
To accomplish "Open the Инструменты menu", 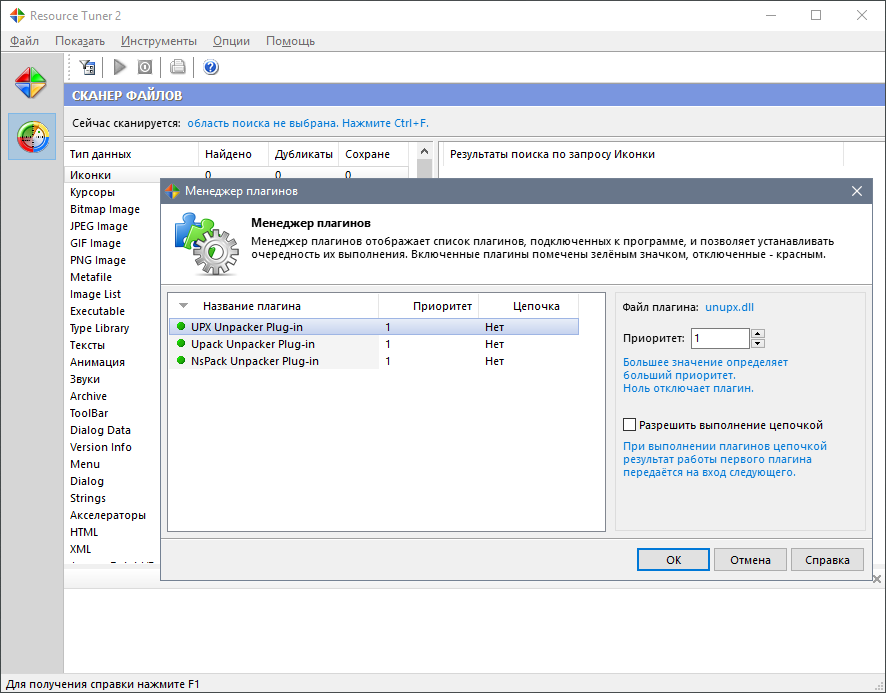I will click(x=159, y=41).
